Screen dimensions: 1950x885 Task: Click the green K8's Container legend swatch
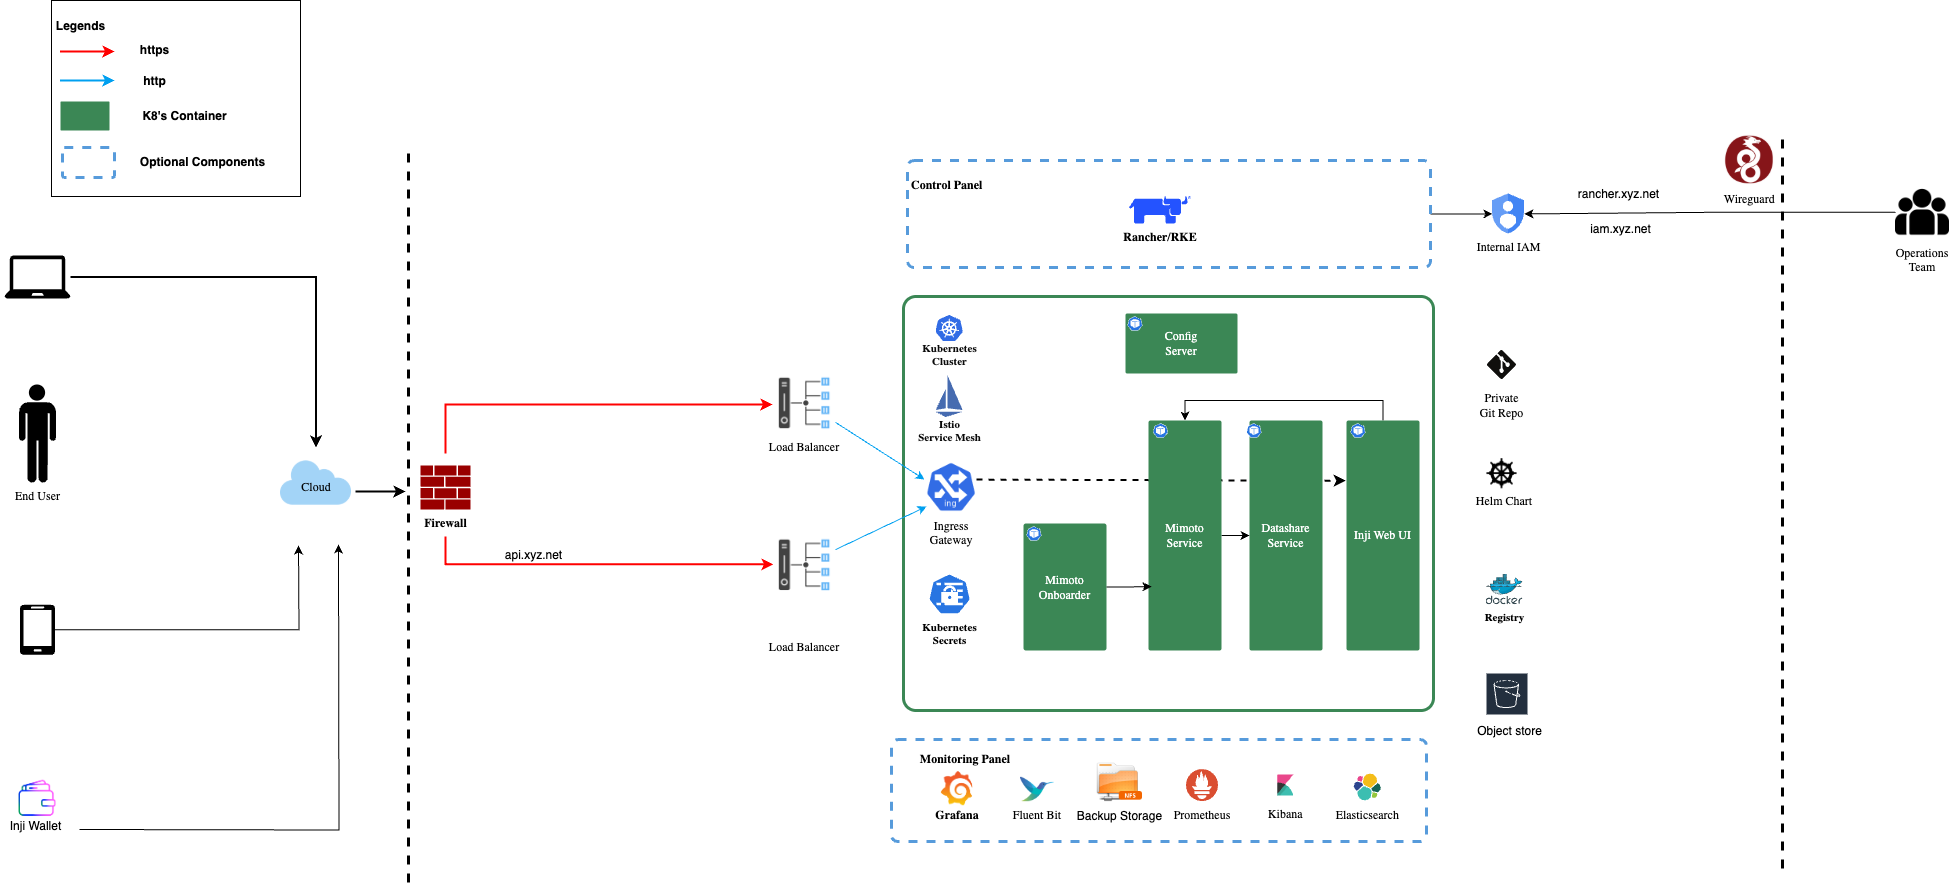click(85, 116)
